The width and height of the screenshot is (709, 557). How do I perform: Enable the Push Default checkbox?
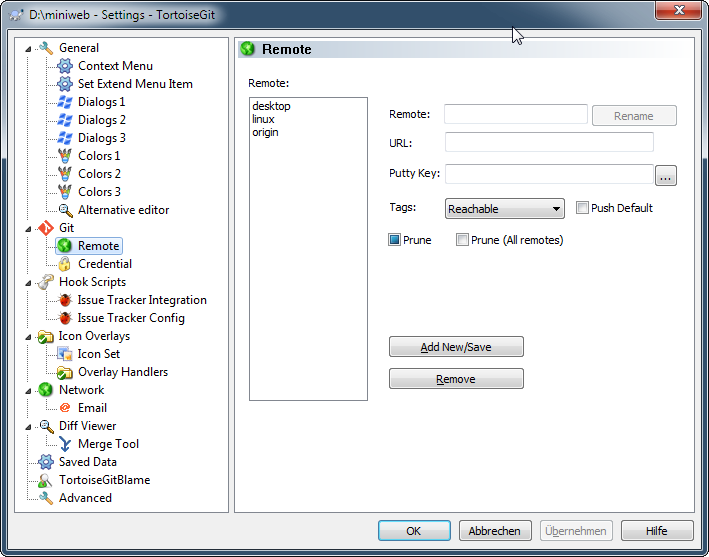[x=582, y=208]
